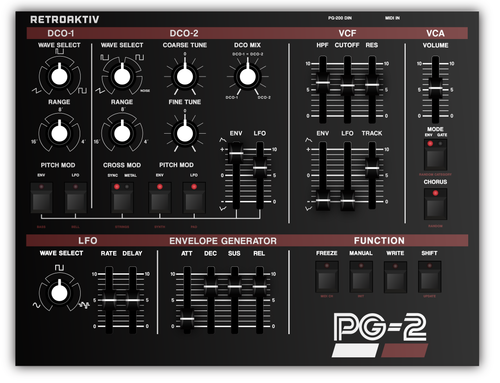Viewport: 500px width, 383px height.
Task: Click the LFO Rate slider handle
Action: coord(109,300)
